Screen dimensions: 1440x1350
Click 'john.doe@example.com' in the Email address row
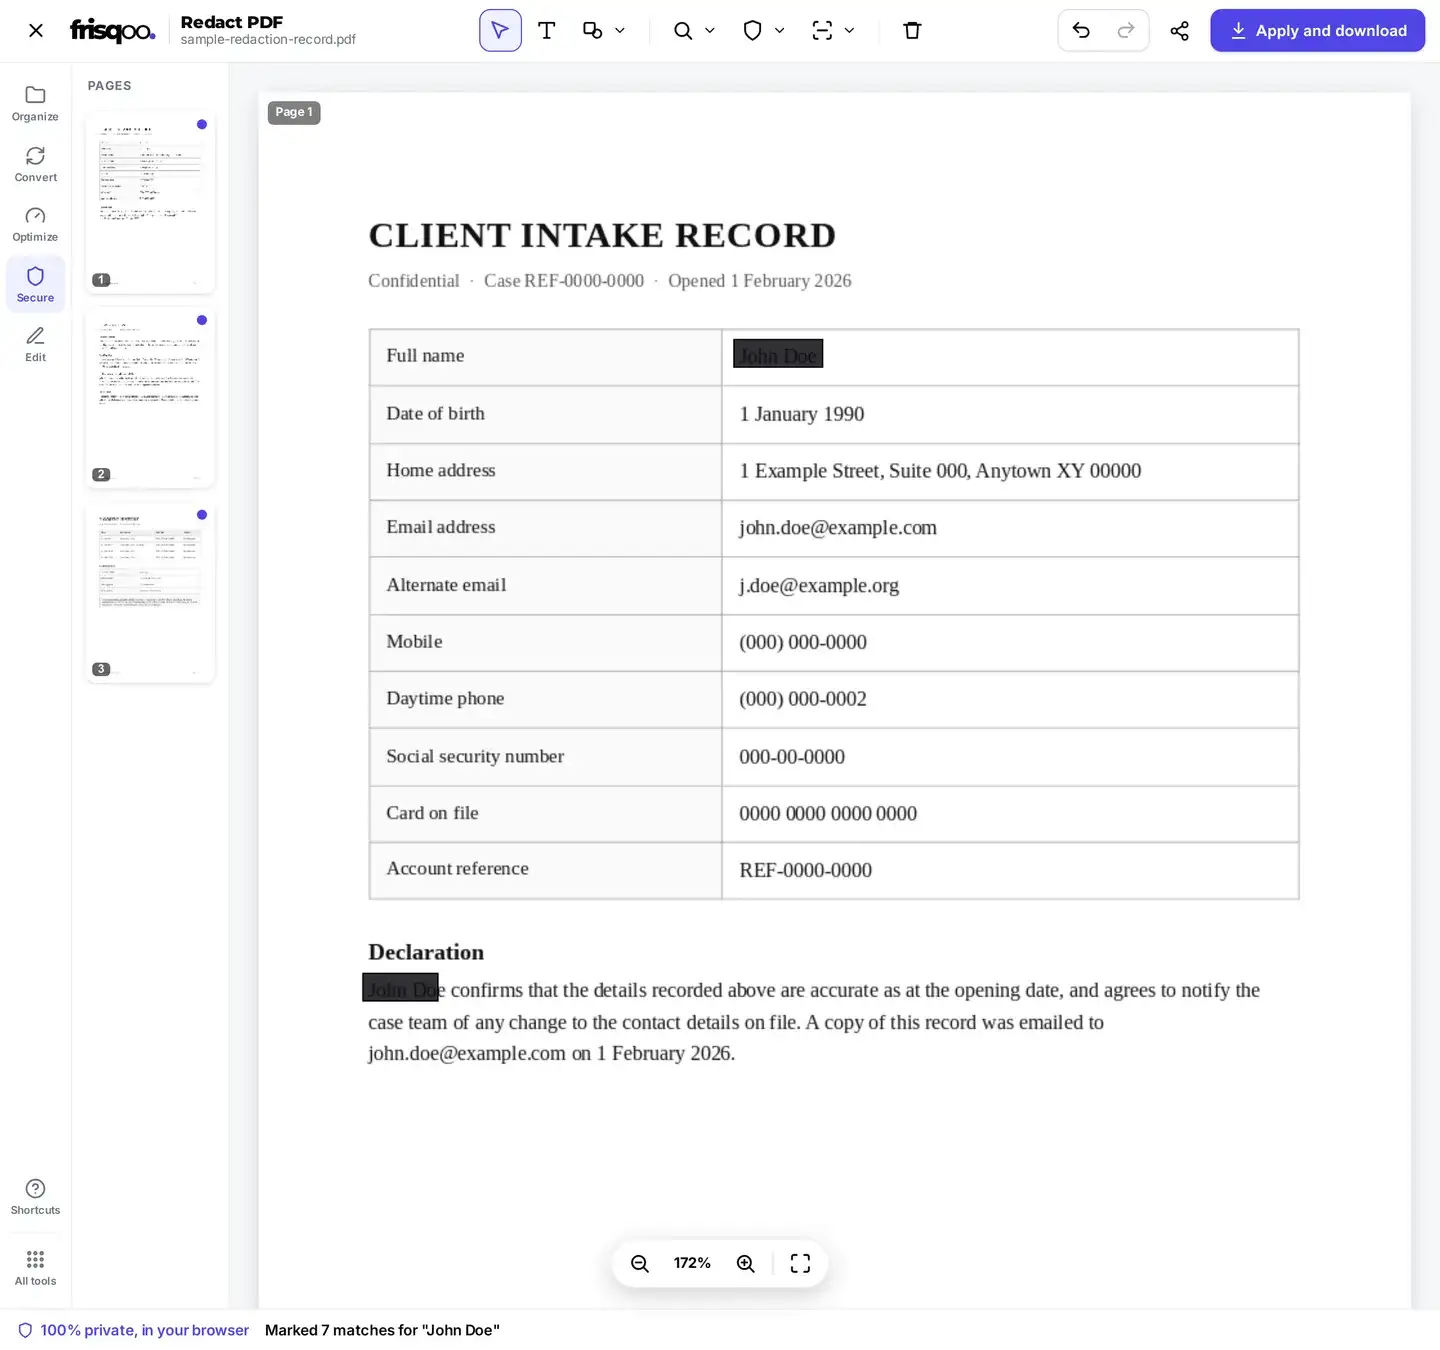pos(838,528)
